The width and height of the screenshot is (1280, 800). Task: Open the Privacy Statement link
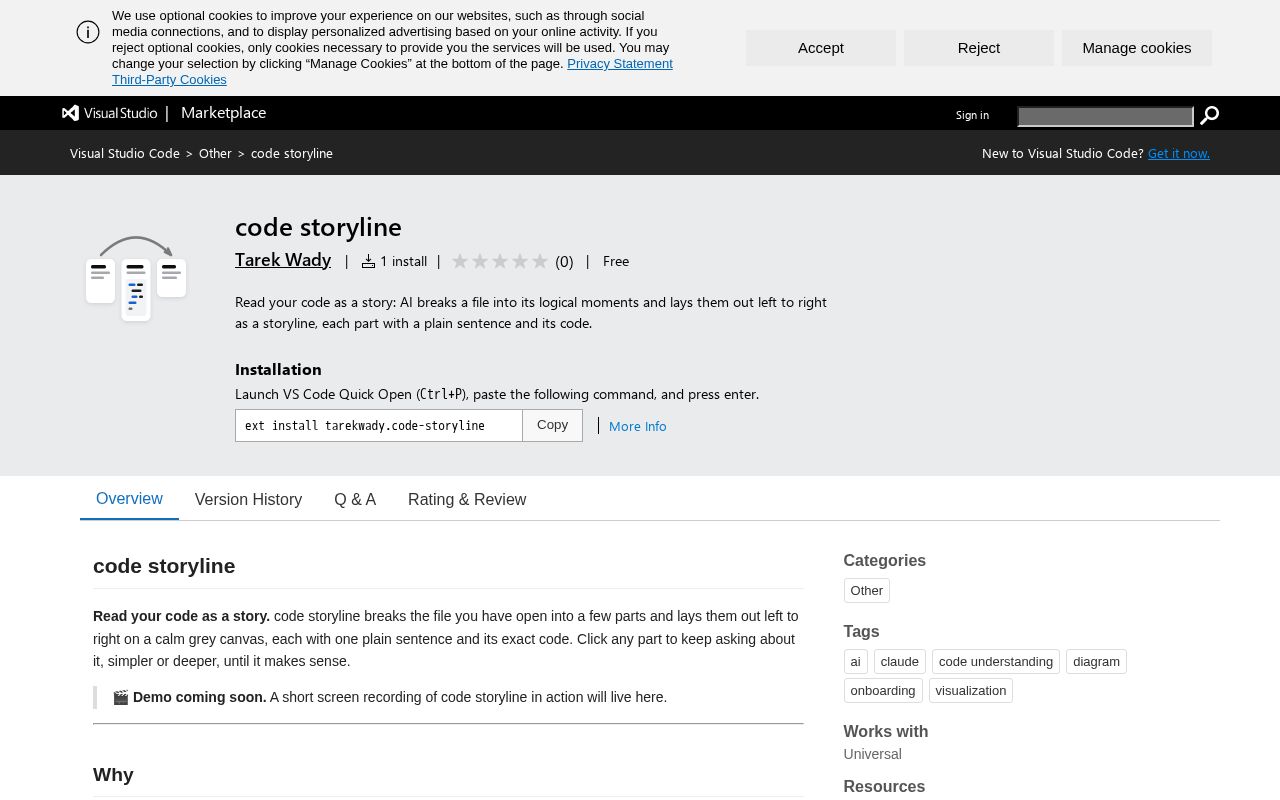(620, 63)
